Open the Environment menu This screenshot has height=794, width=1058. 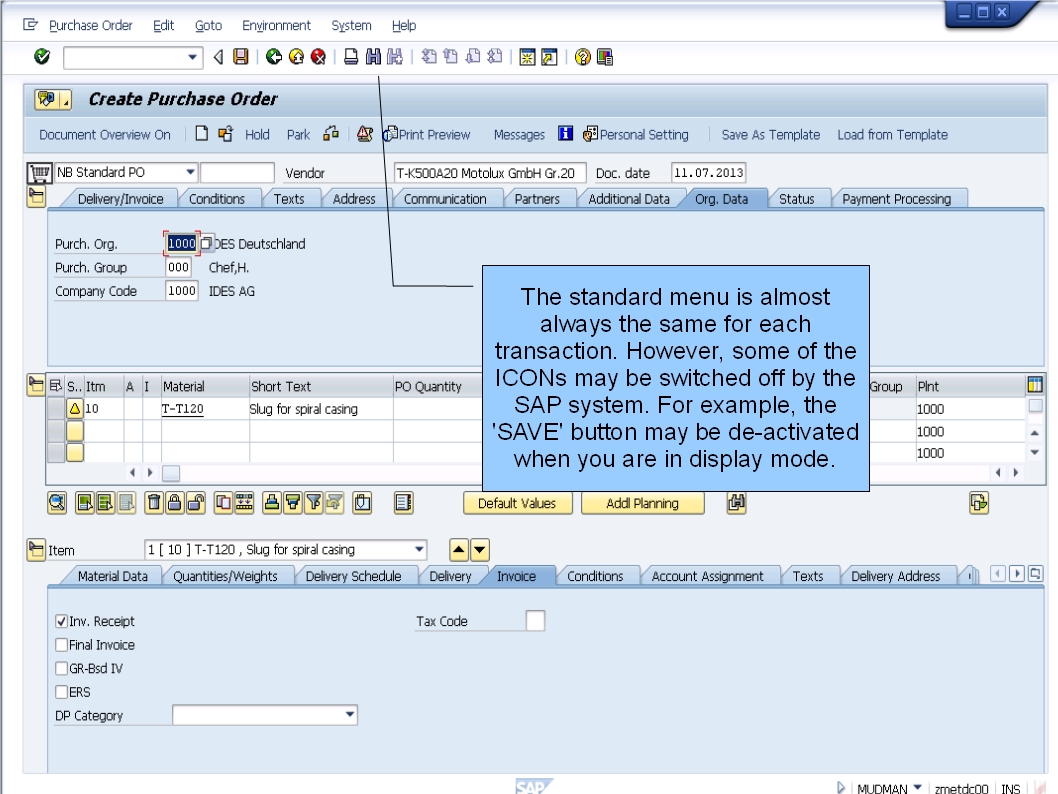point(276,25)
